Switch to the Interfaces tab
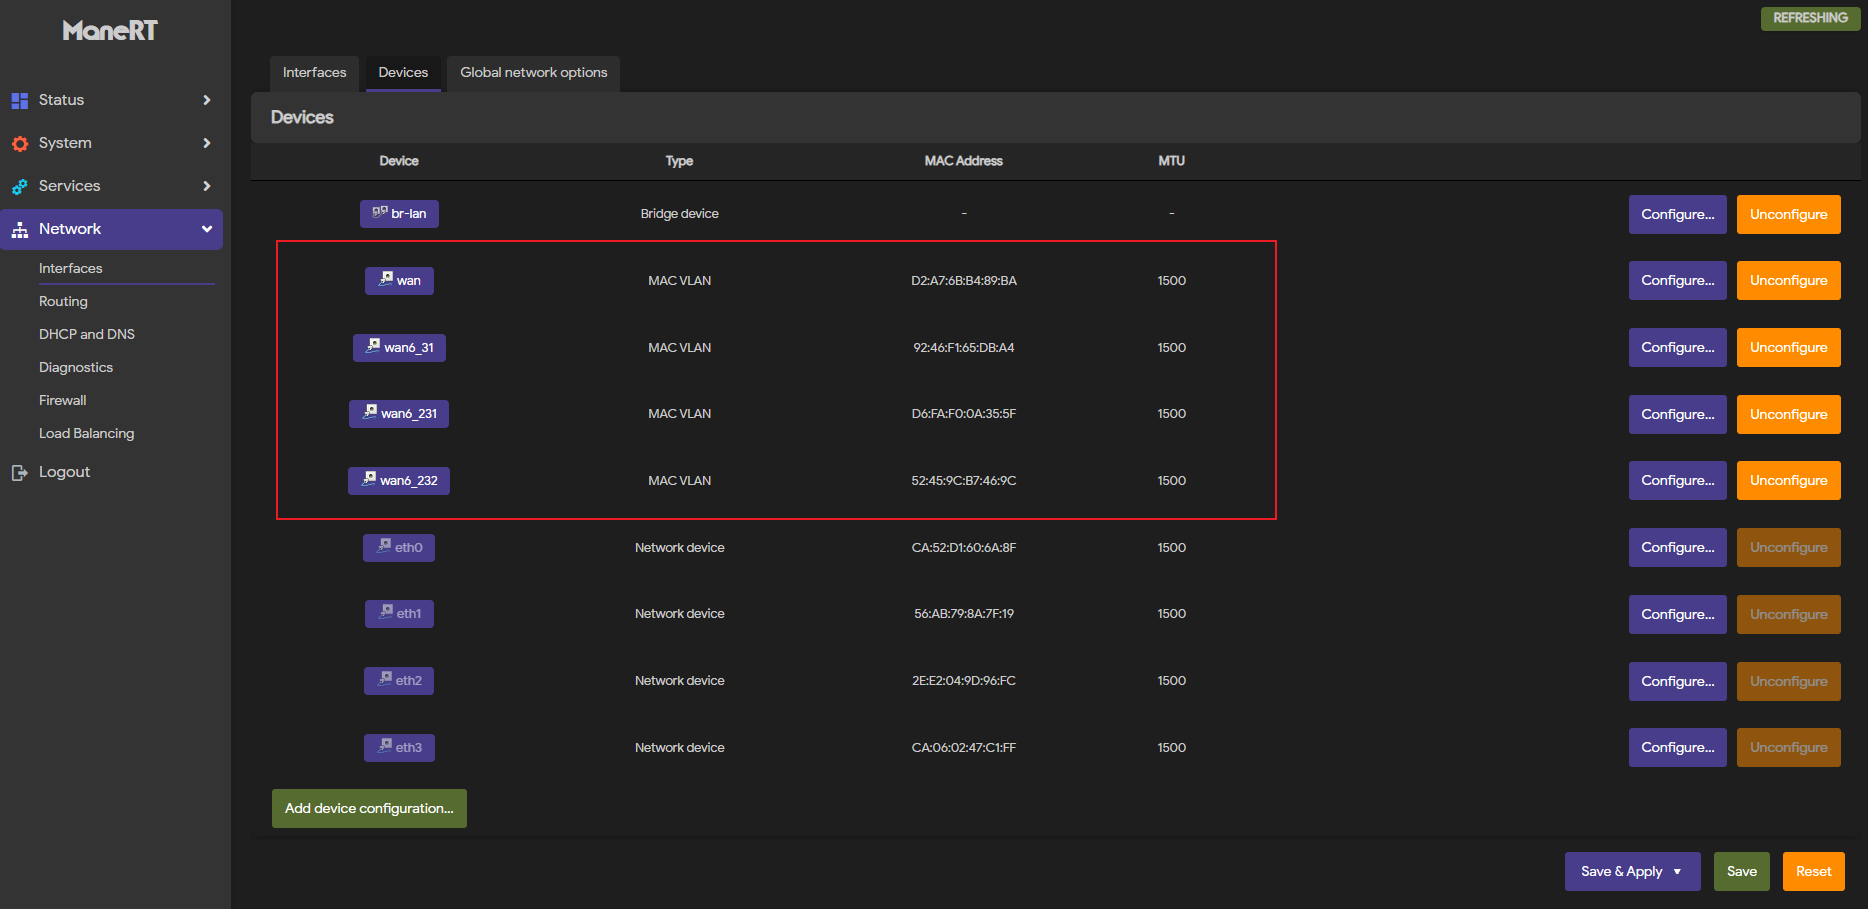 pyautogui.click(x=314, y=73)
